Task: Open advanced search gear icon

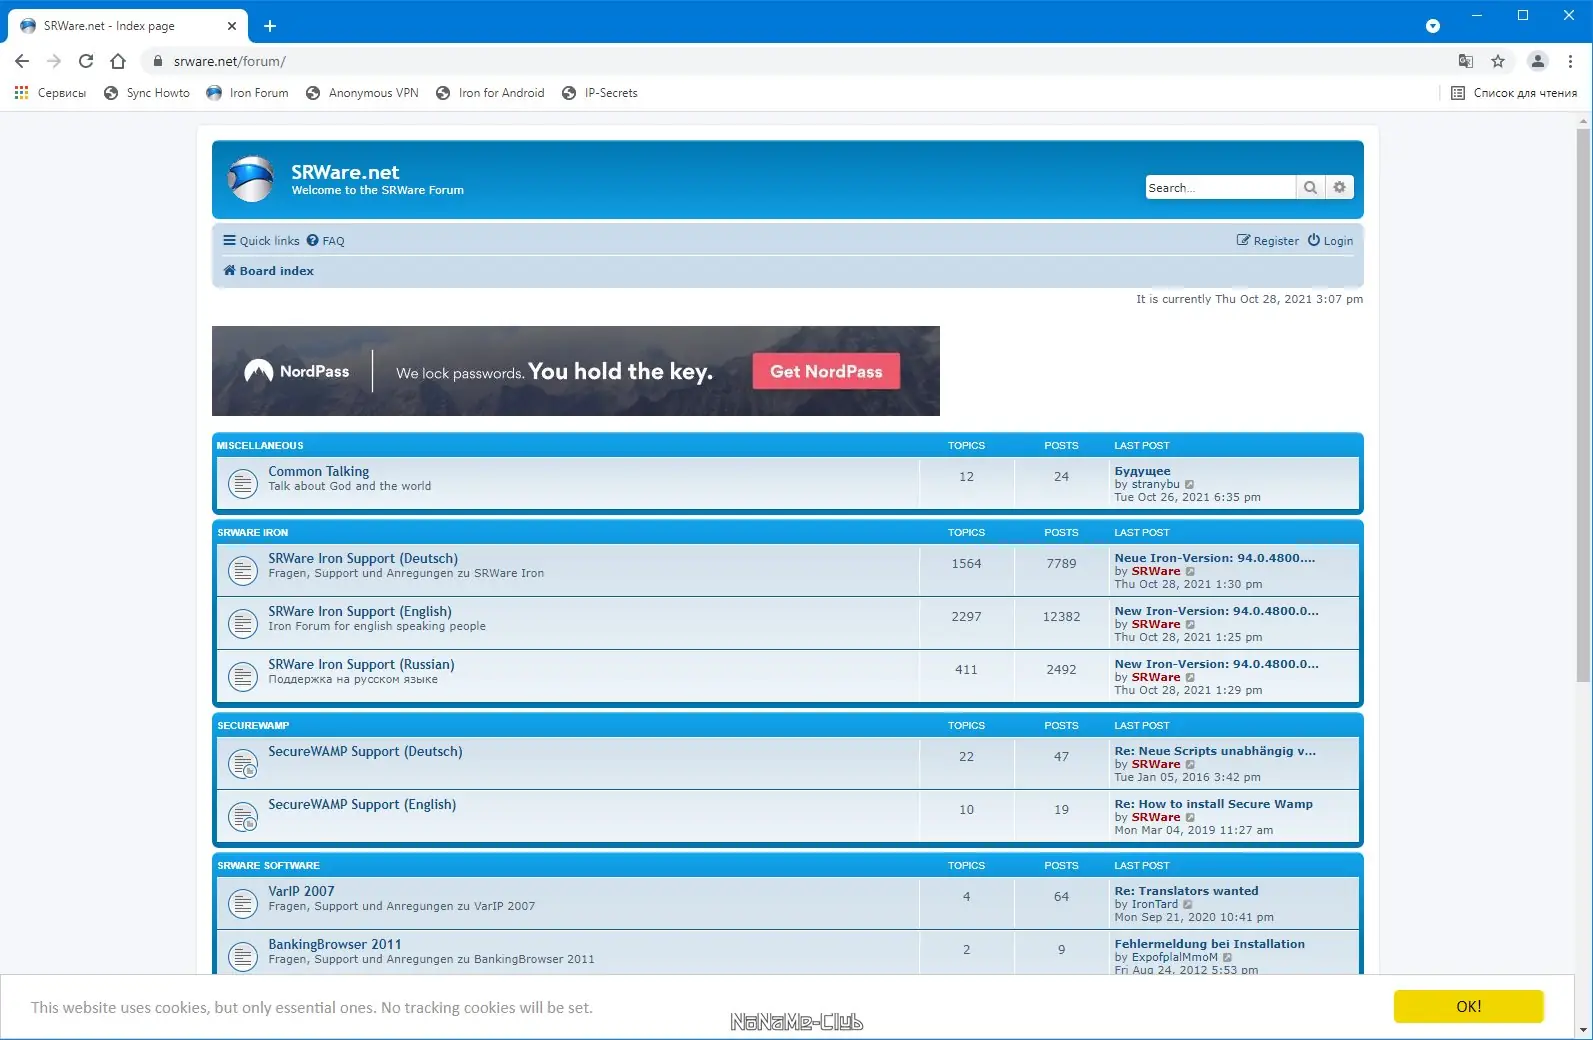Action: click(1340, 187)
